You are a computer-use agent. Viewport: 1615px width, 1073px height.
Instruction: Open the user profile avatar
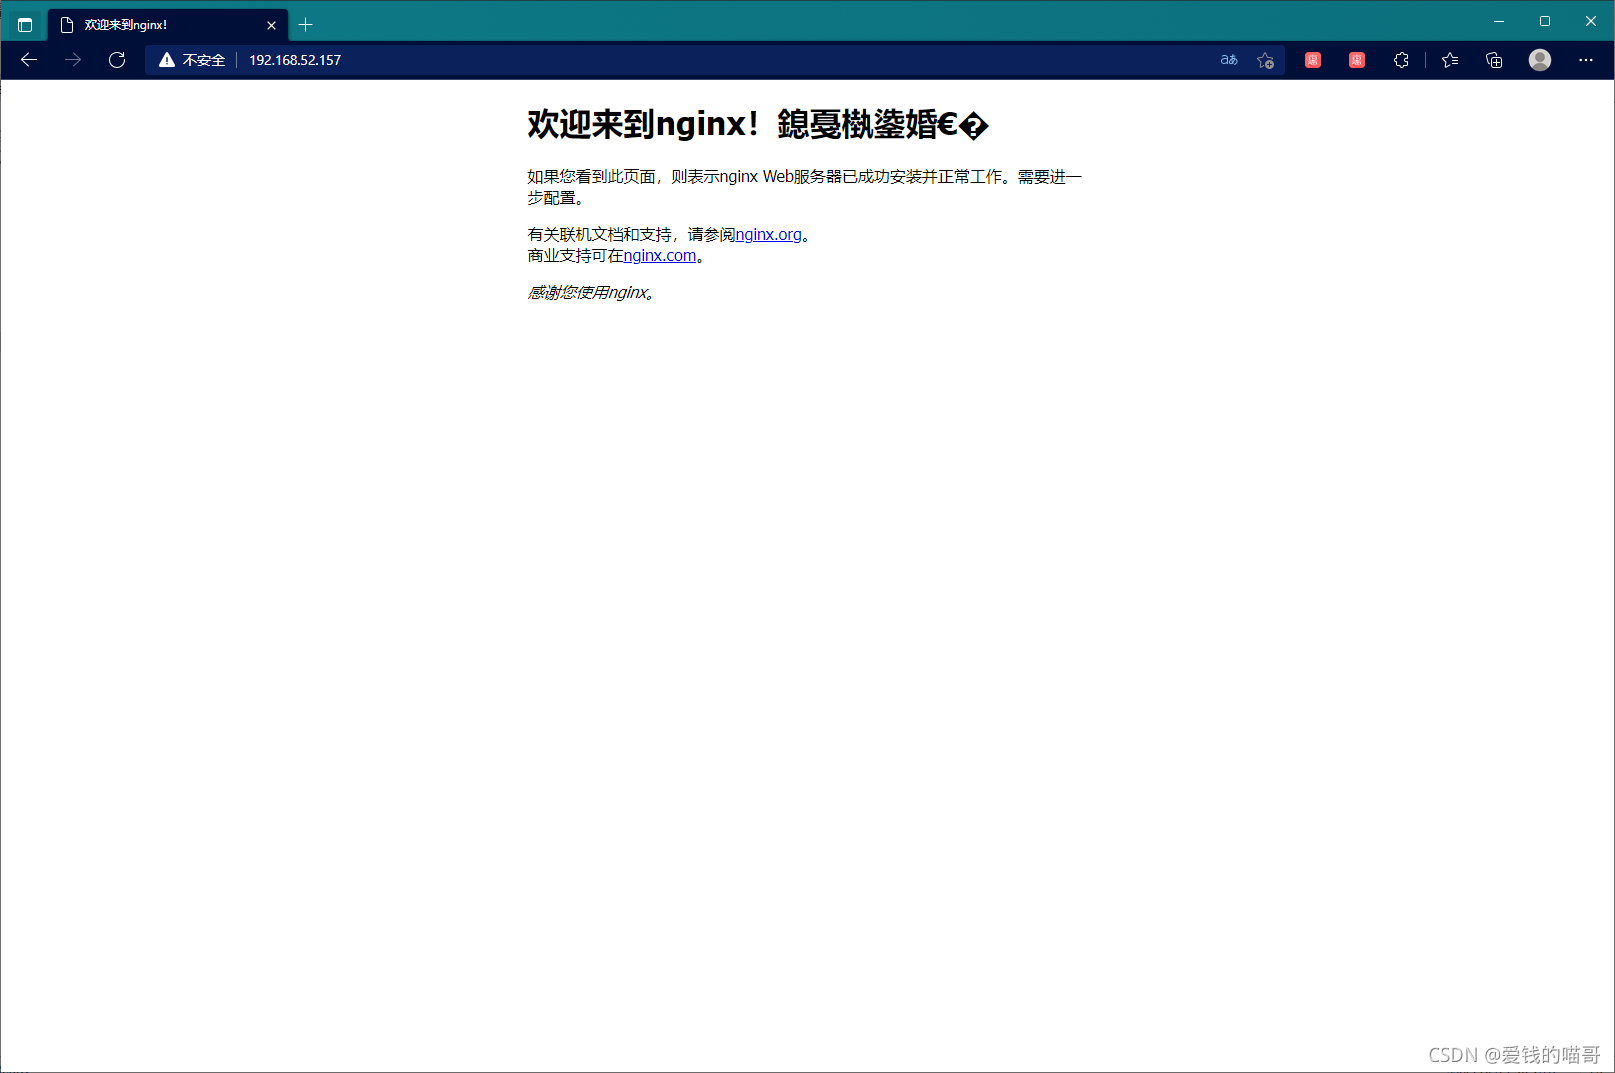1540,60
